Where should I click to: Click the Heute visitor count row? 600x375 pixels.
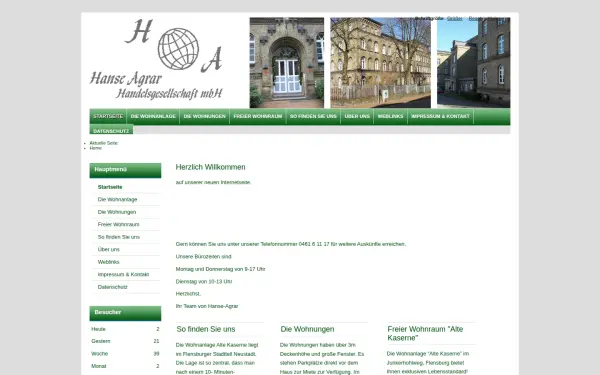pyautogui.click(x=125, y=329)
